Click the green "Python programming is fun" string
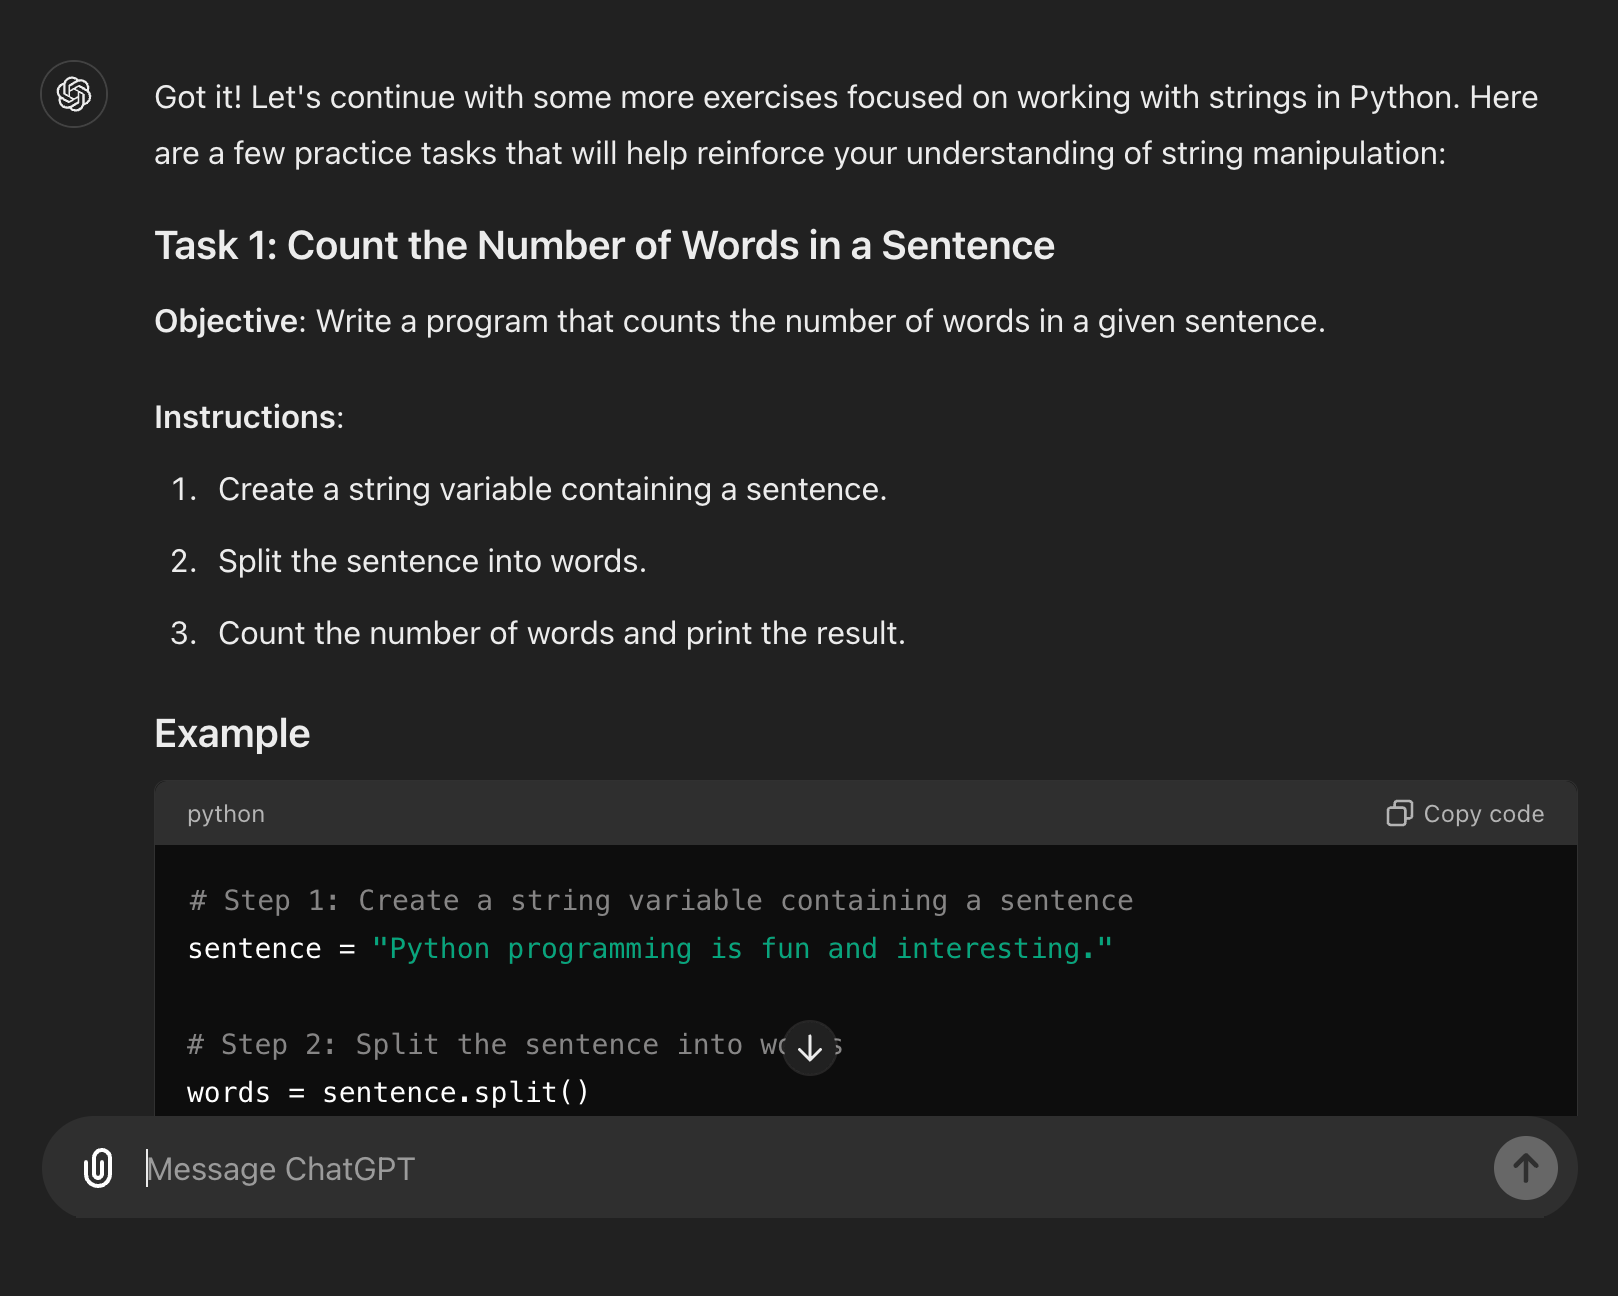1618x1296 pixels. click(x=741, y=948)
